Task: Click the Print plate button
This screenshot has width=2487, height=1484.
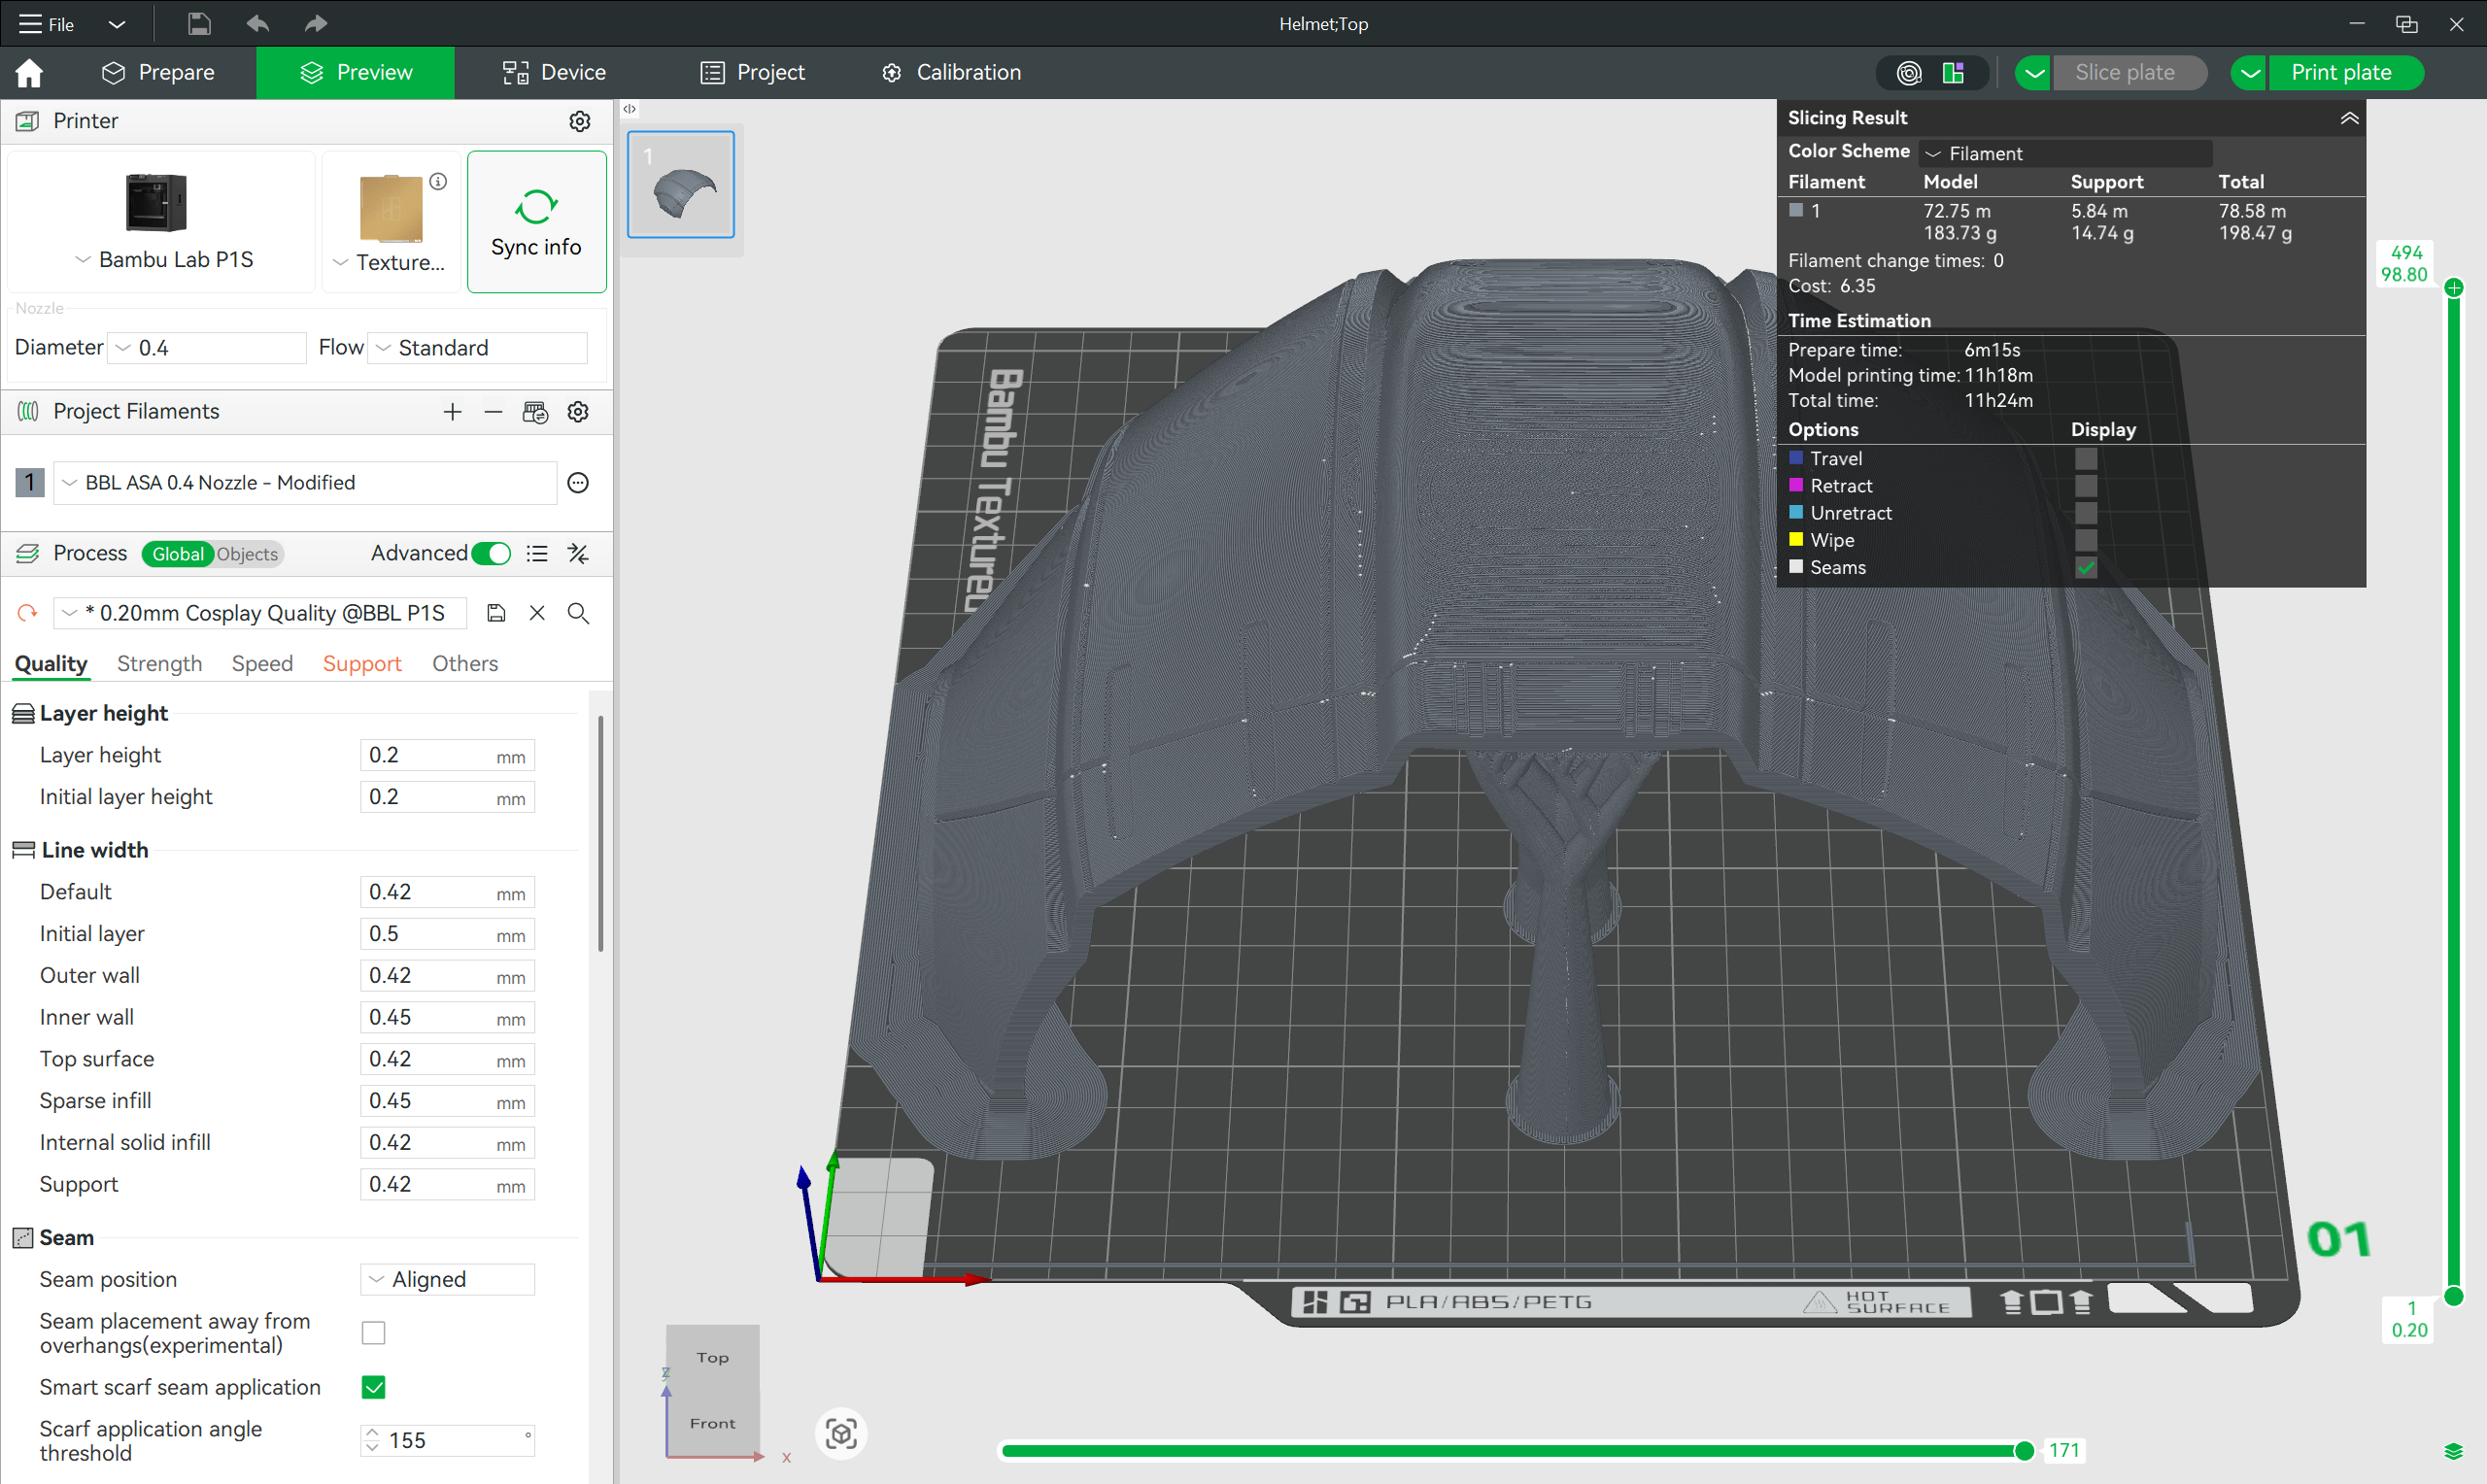Action: point(2340,73)
